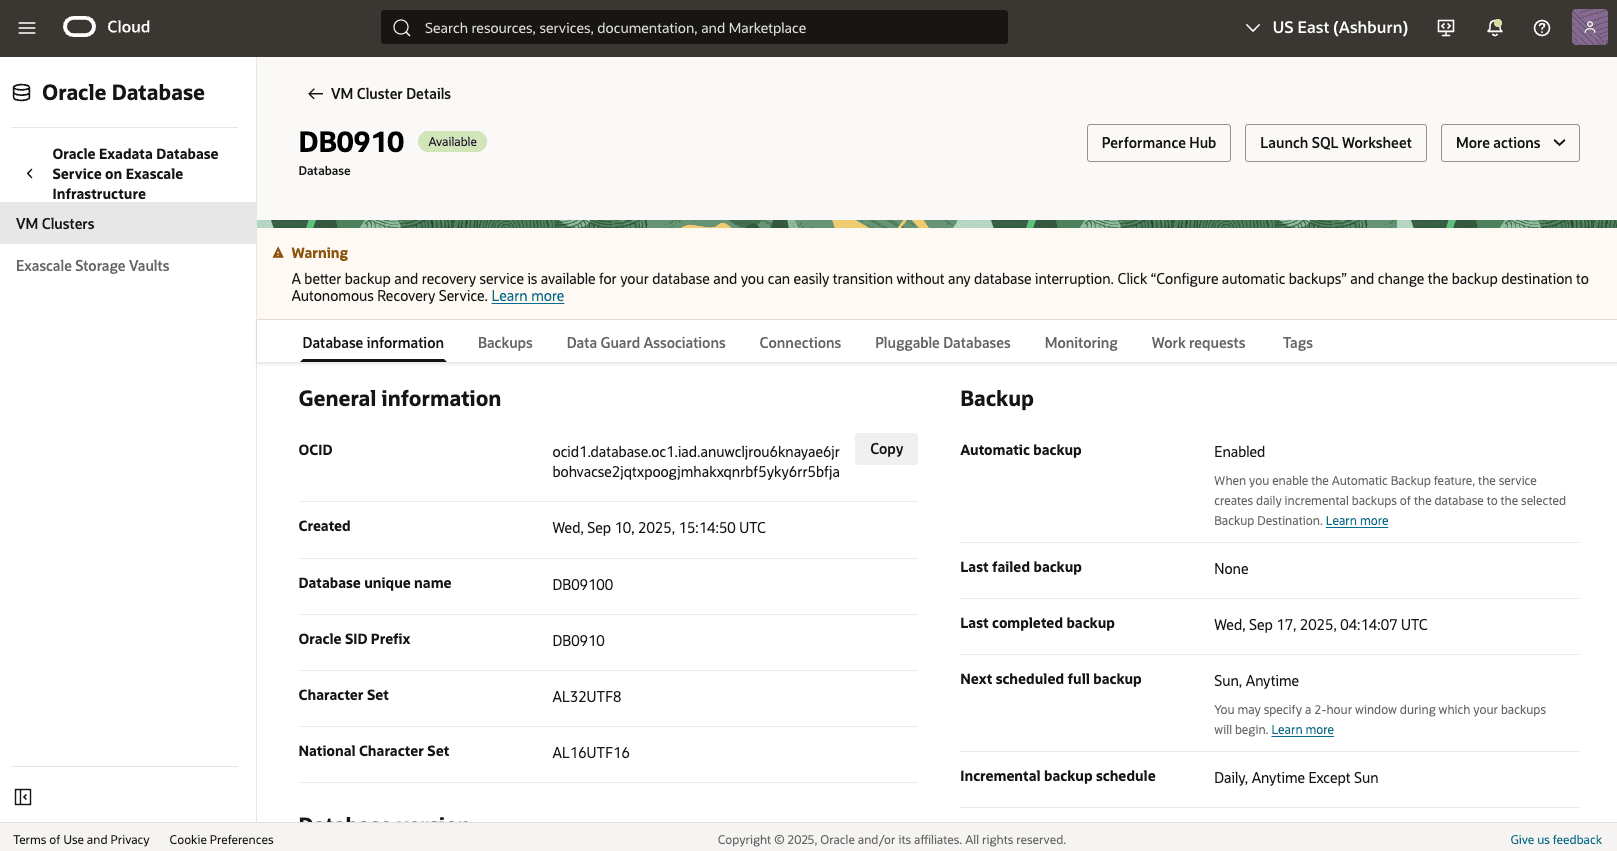Click the Backup section heading
The image size is (1617, 851).
[x=997, y=399]
